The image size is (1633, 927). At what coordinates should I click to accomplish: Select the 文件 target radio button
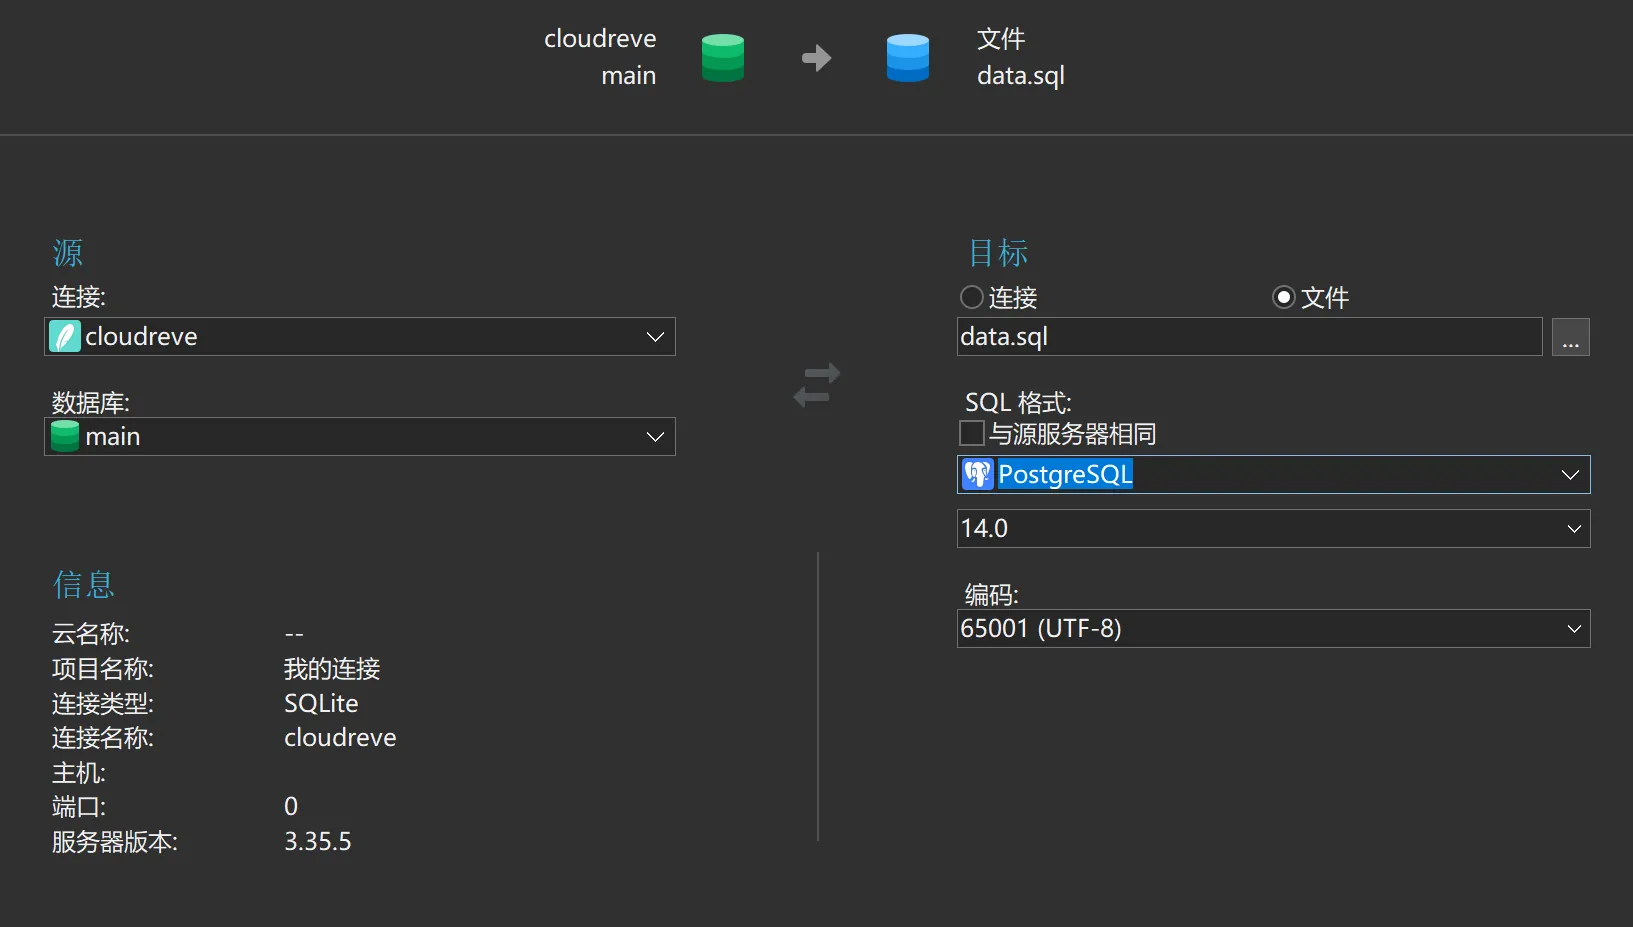click(1284, 297)
